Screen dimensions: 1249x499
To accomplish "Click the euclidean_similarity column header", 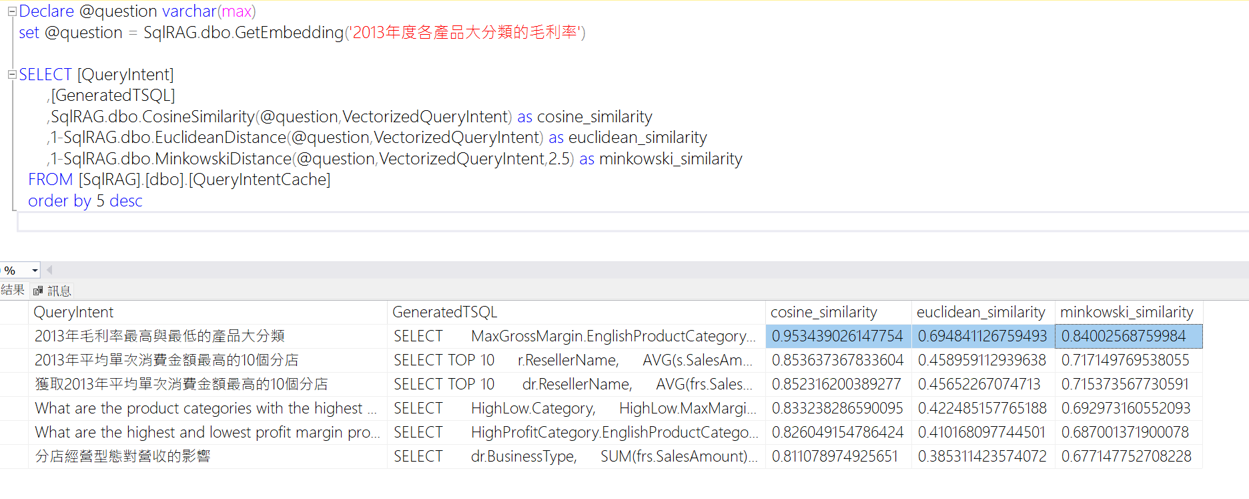I will click(x=983, y=312).
